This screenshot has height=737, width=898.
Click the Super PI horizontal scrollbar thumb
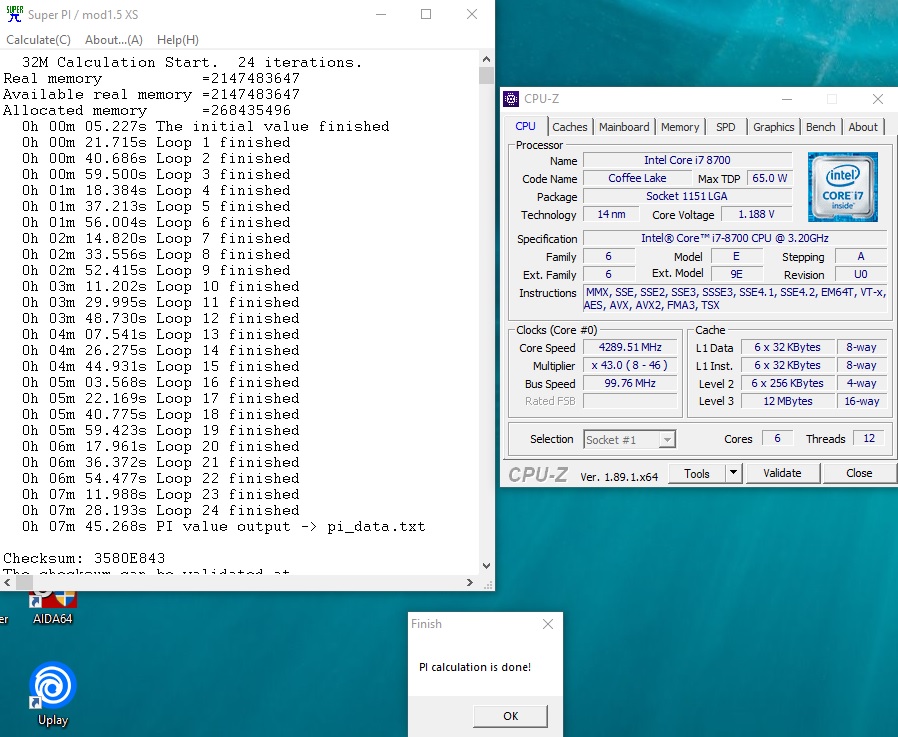coord(24,582)
